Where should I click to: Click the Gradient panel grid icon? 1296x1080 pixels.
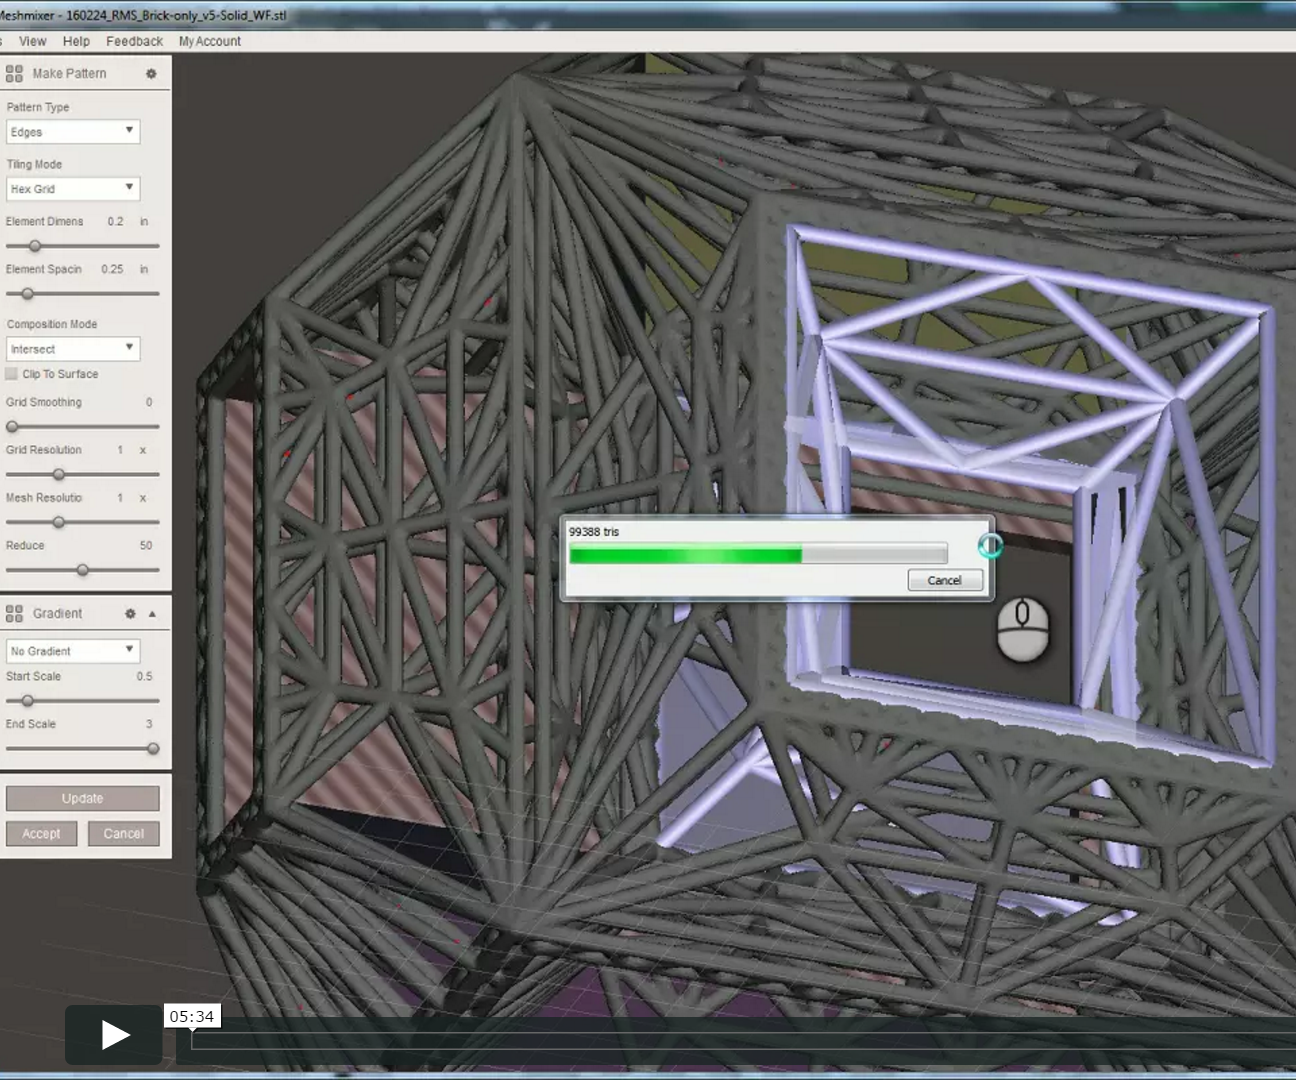click(14, 613)
